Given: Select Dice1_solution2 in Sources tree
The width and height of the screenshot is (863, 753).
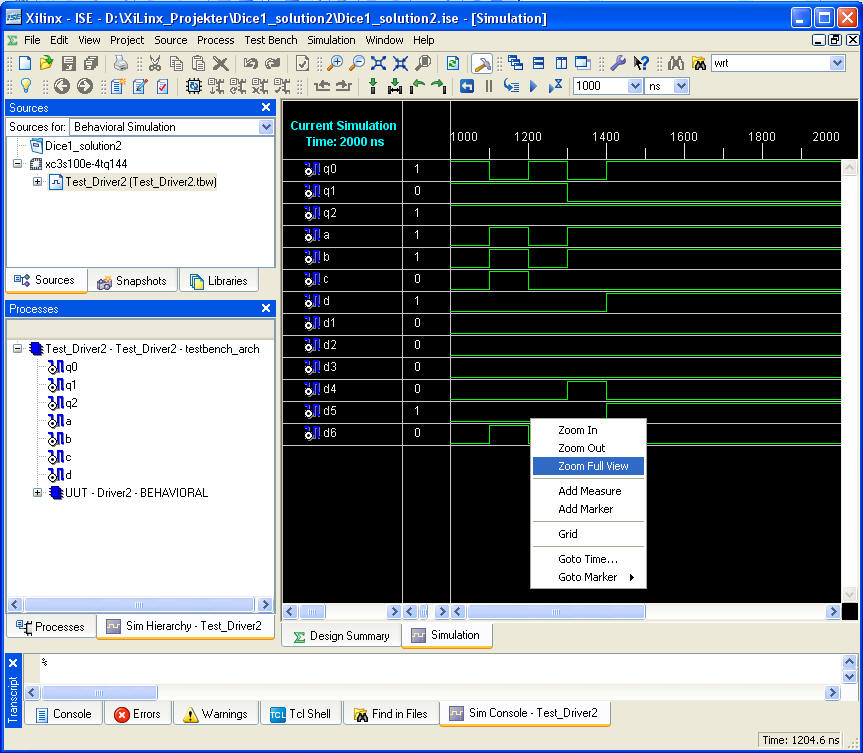Looking at the screenshot, I should click(83, 146).
